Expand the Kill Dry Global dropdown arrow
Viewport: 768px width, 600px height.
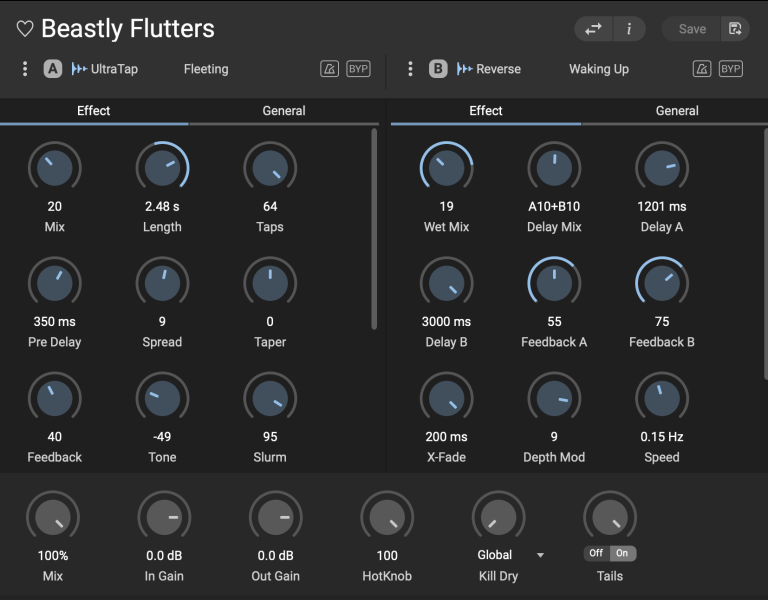click(540, 555)
